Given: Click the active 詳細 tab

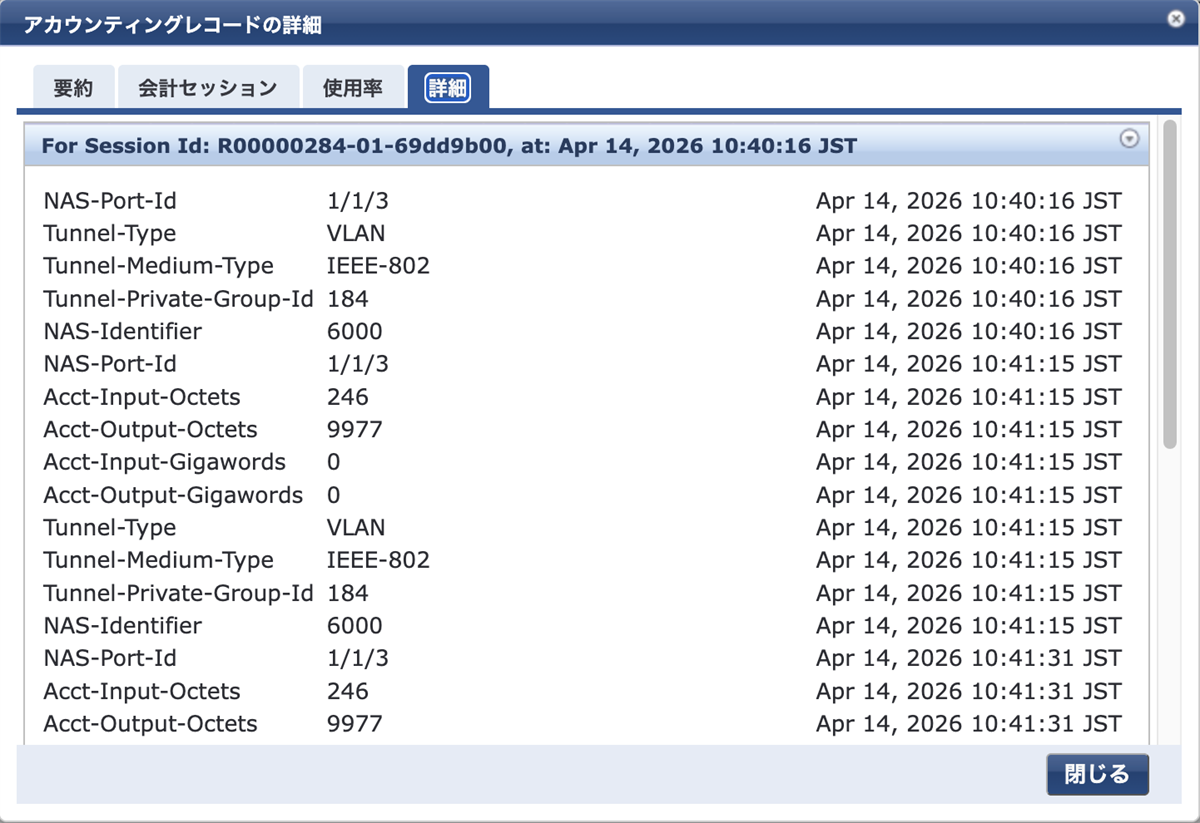Looking at the screenshot, I should [x=447, y=88].
